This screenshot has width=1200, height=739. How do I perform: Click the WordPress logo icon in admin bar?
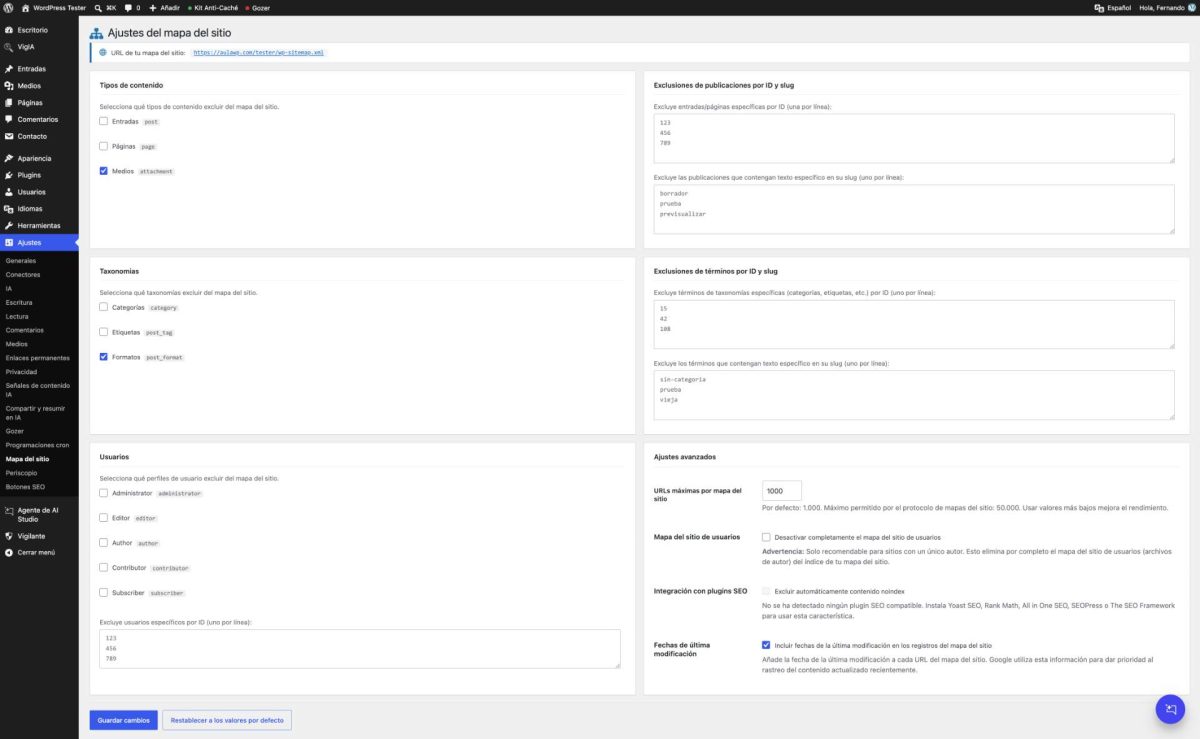tap(8, 7)
